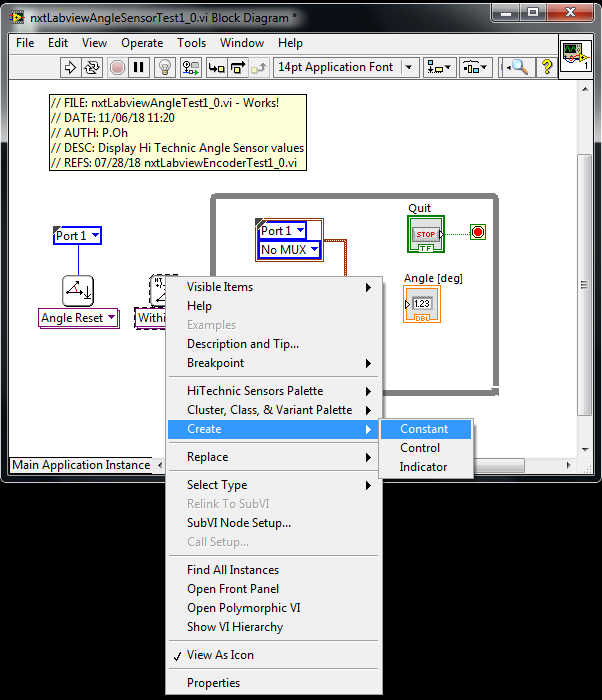Click the Search magnifier icon
This screenshot has width=602, height=700.
(517, 67)
